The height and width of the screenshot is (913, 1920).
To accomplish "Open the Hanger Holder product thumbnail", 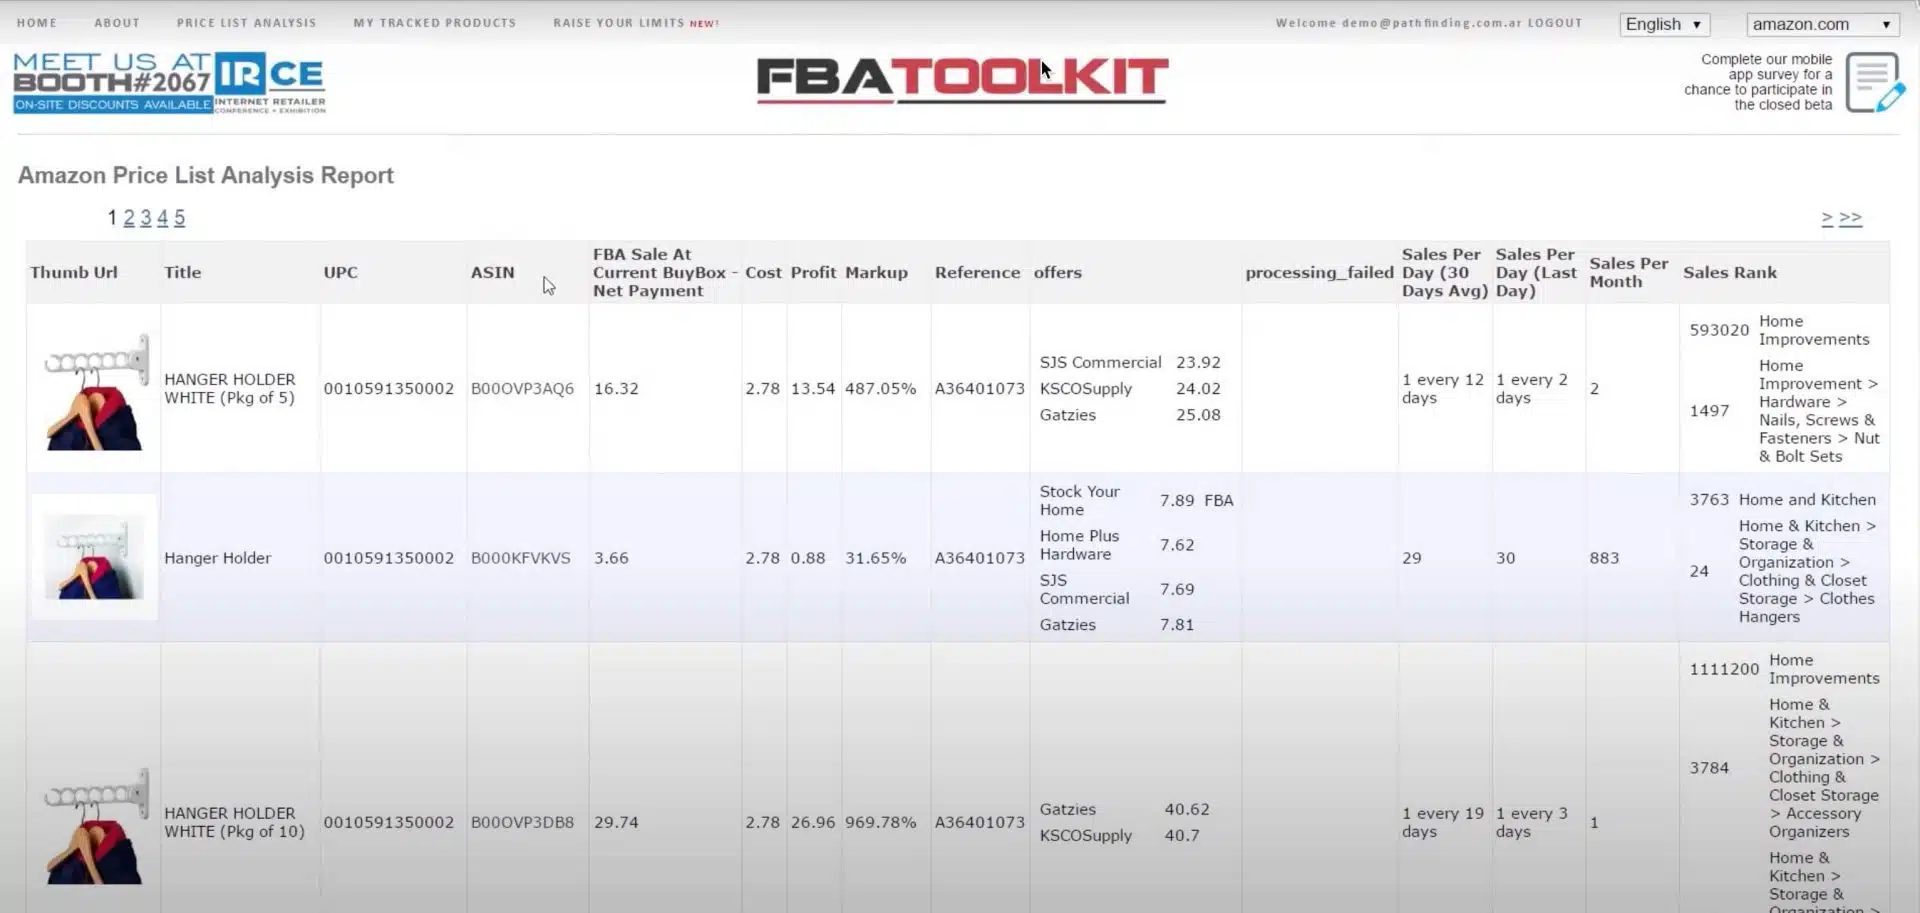I will tap(94, 557).
